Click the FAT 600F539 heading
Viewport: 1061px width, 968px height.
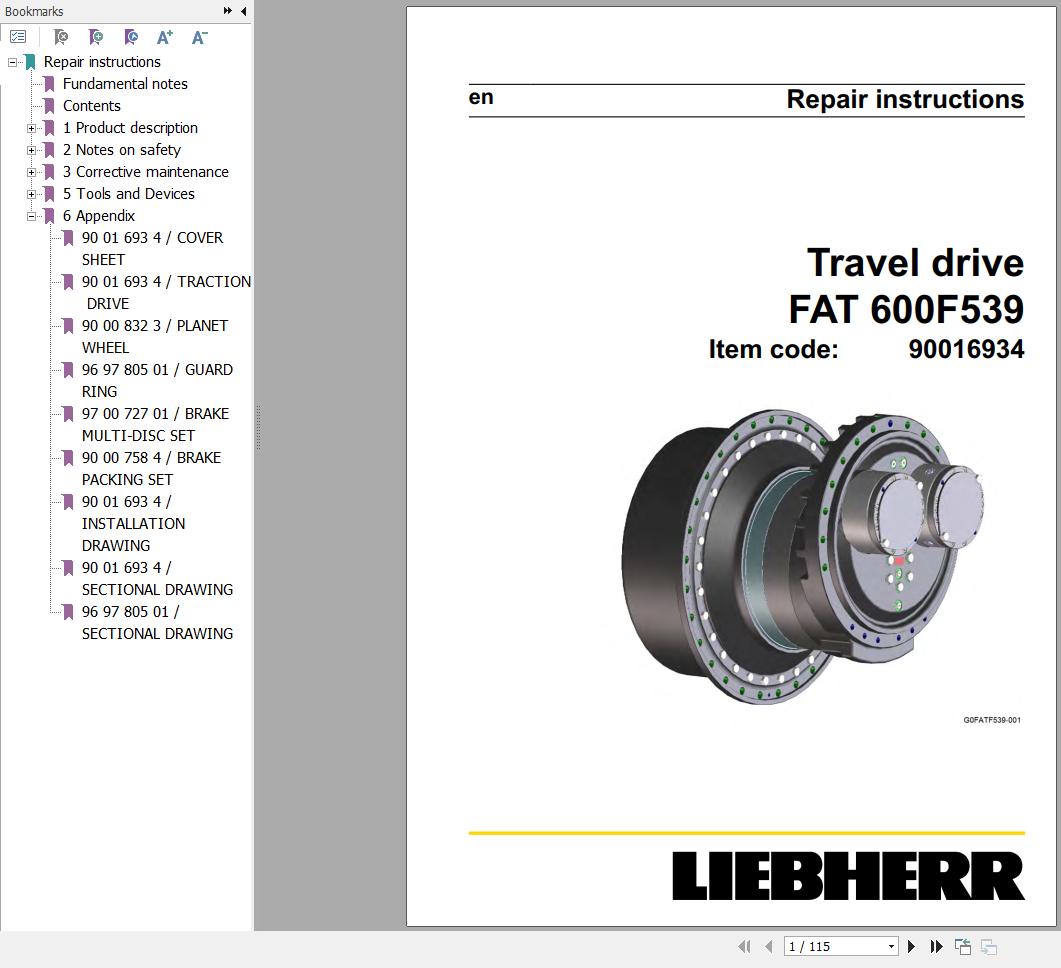(906, 309)
